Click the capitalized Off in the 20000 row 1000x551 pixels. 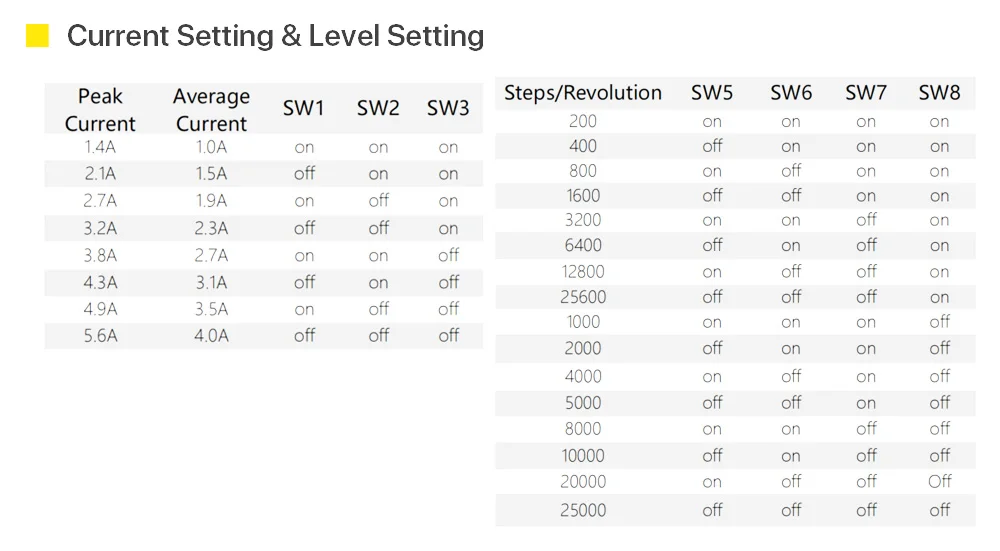[x=939, y=481]
